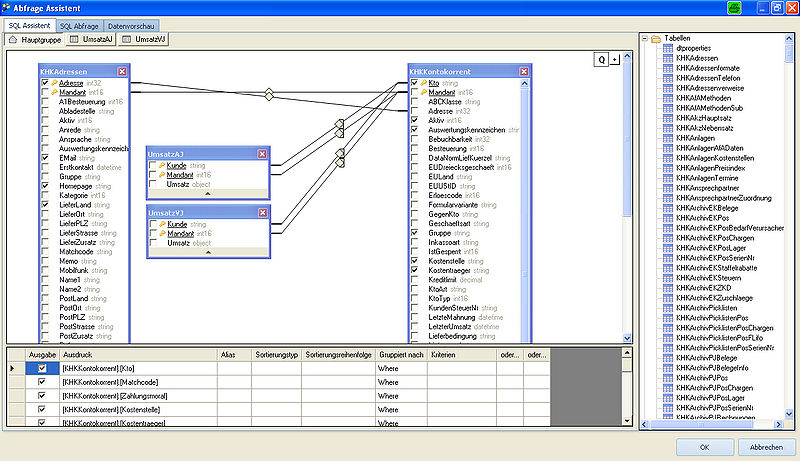Click the Gruppiert nach column header

pyautogui.click(x=402, y=354)
